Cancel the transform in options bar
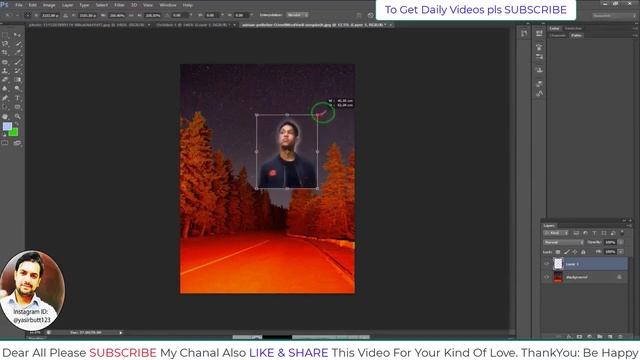 coord(371,15)
